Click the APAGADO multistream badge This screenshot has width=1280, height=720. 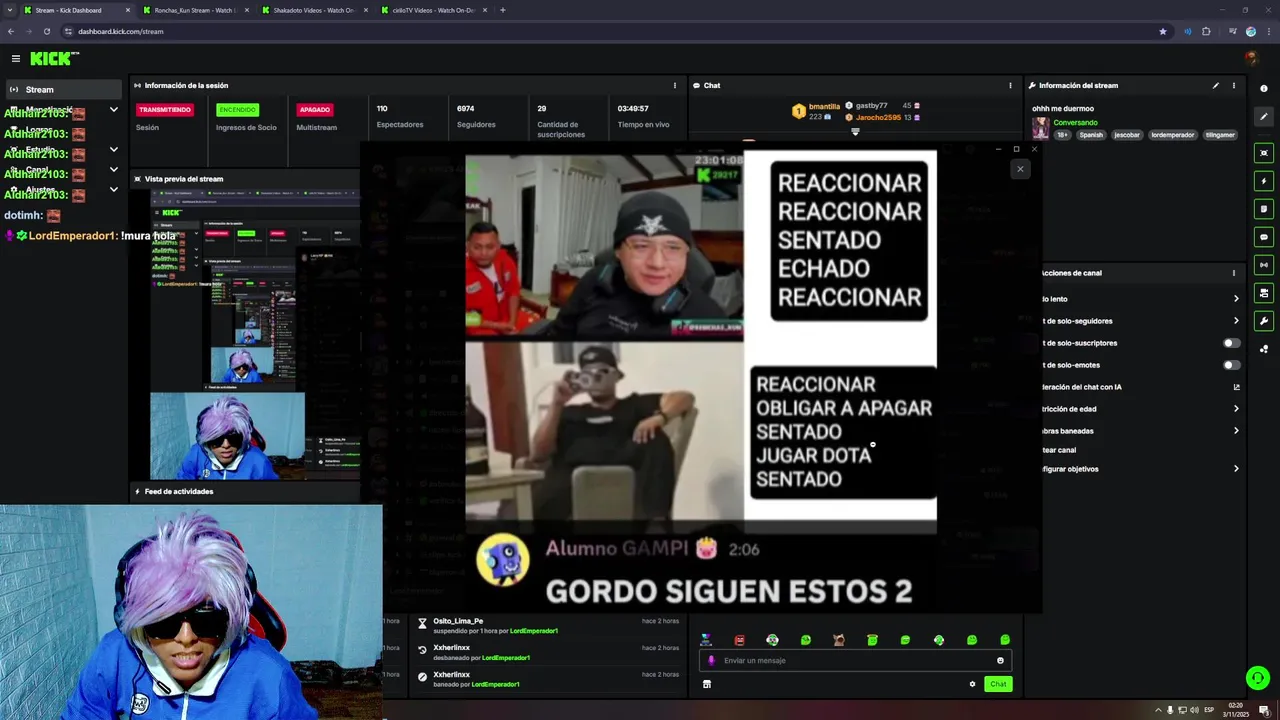click(x=315, y=110)
